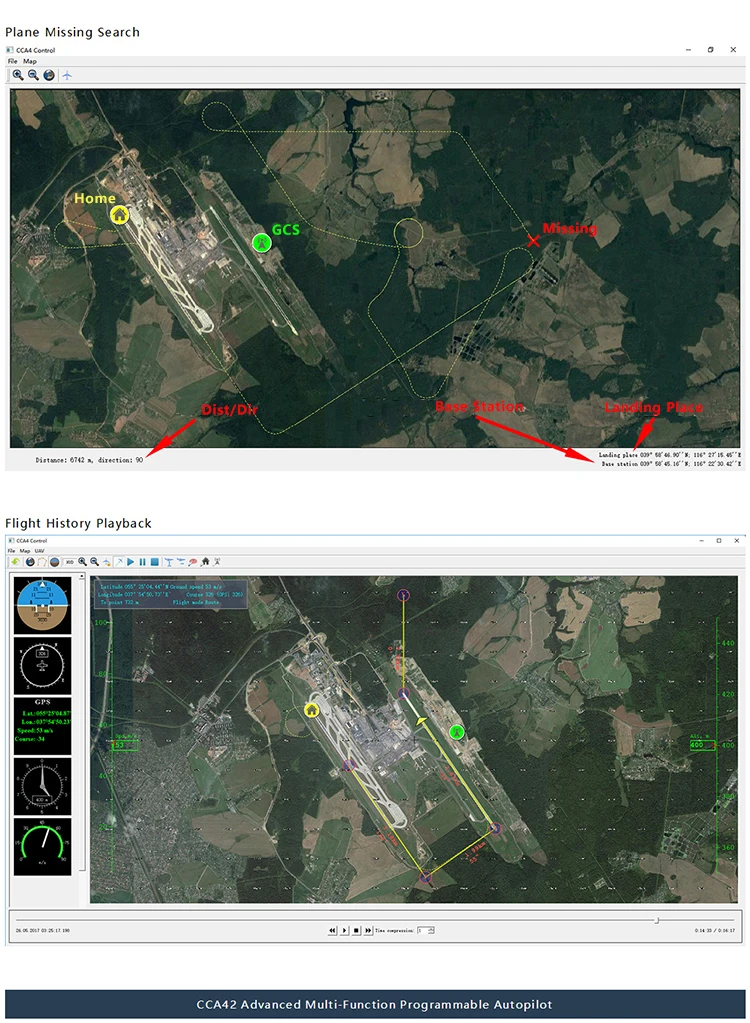Click the red Missing X marker

coord(533,241)
